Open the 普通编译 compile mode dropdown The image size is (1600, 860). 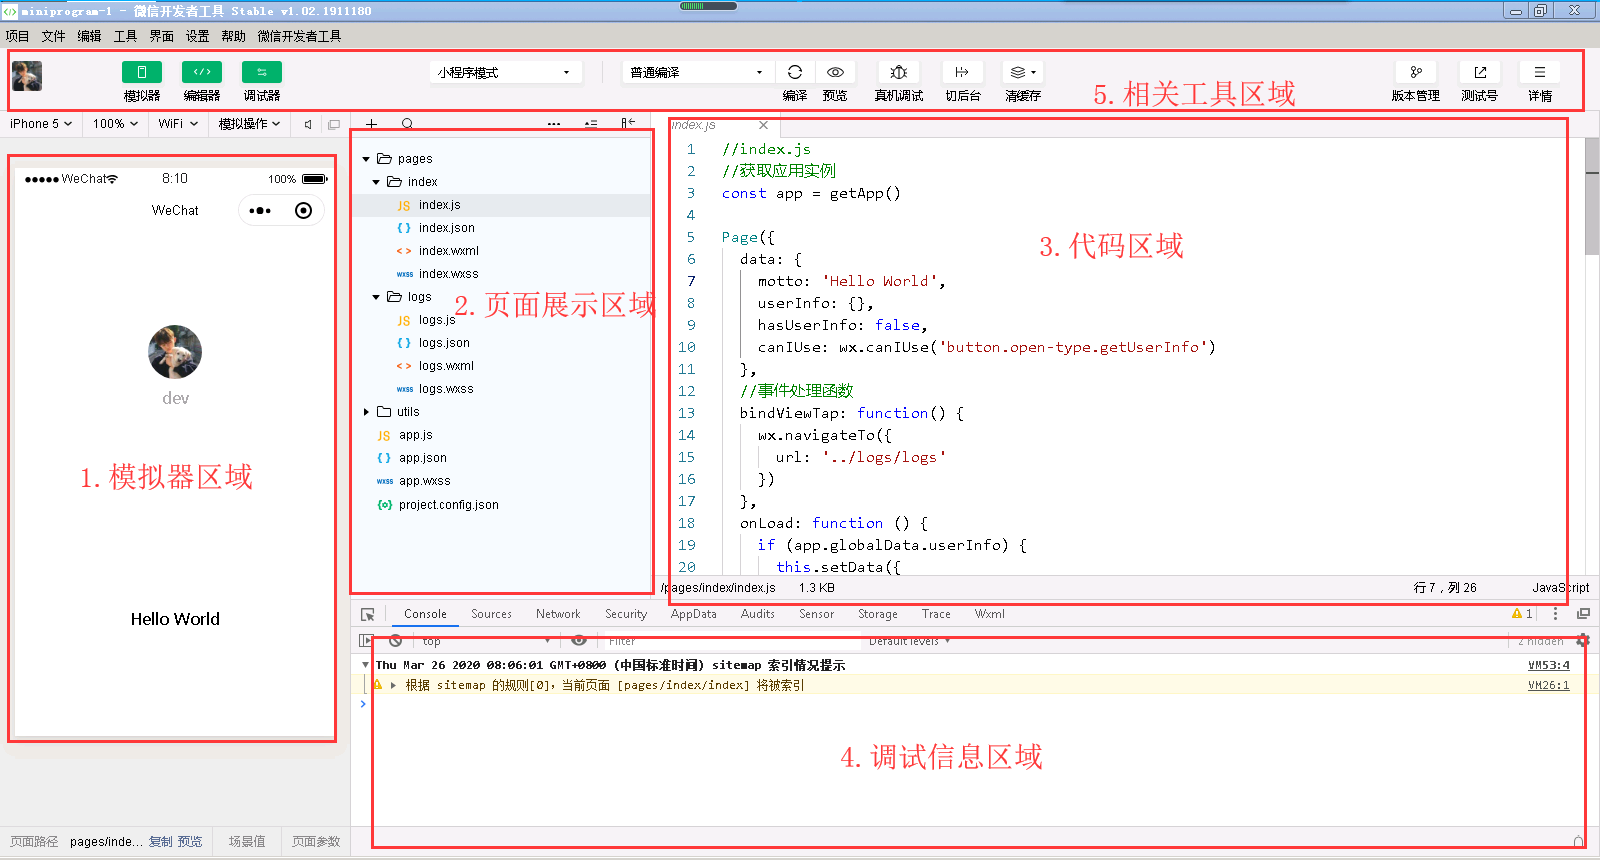697,72
